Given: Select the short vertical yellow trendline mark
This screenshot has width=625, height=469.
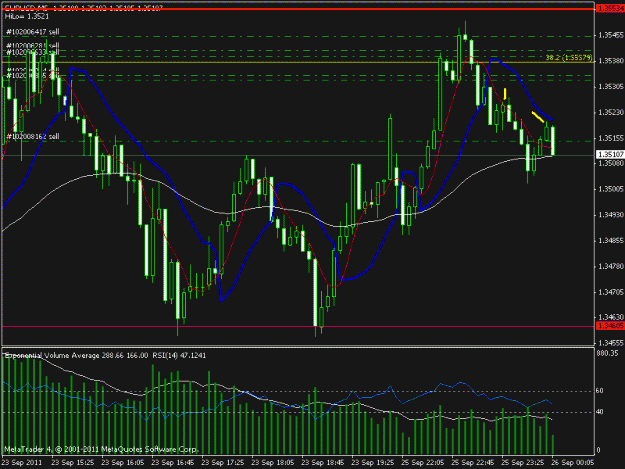Looking at the screenshot, I should click(505, 94).
